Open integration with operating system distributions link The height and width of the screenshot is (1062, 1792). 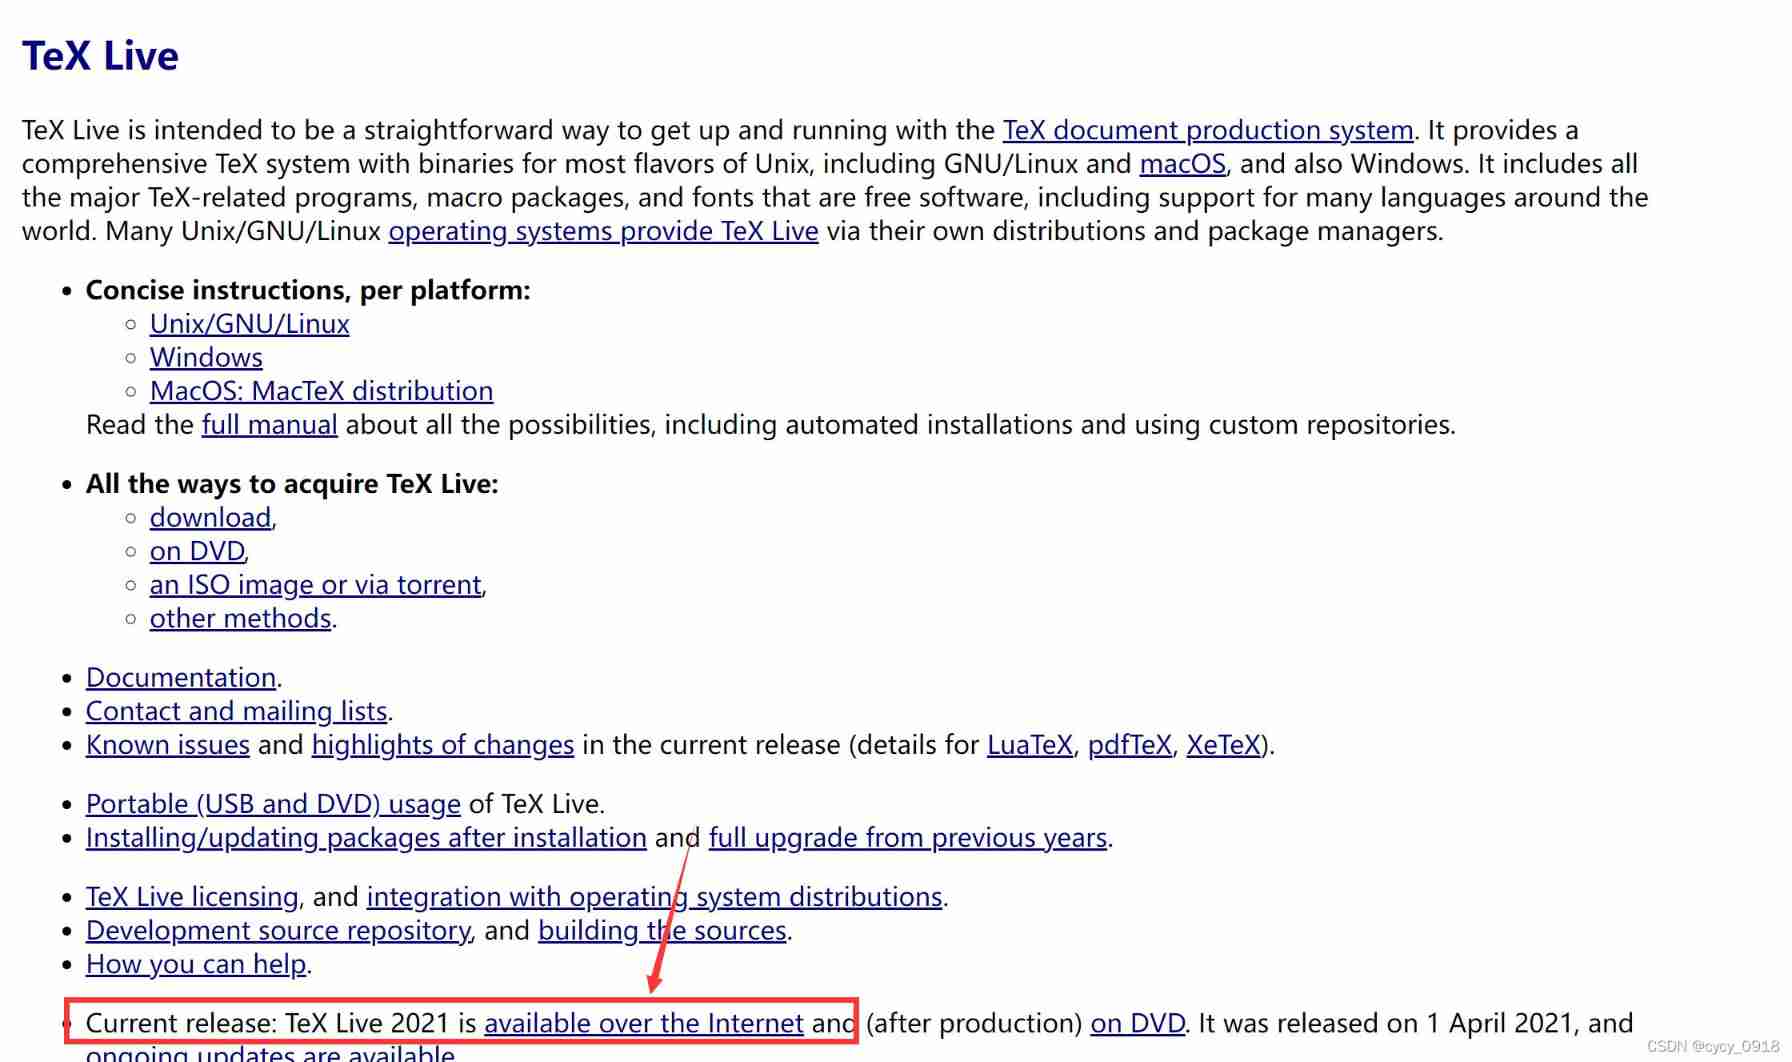655,897
